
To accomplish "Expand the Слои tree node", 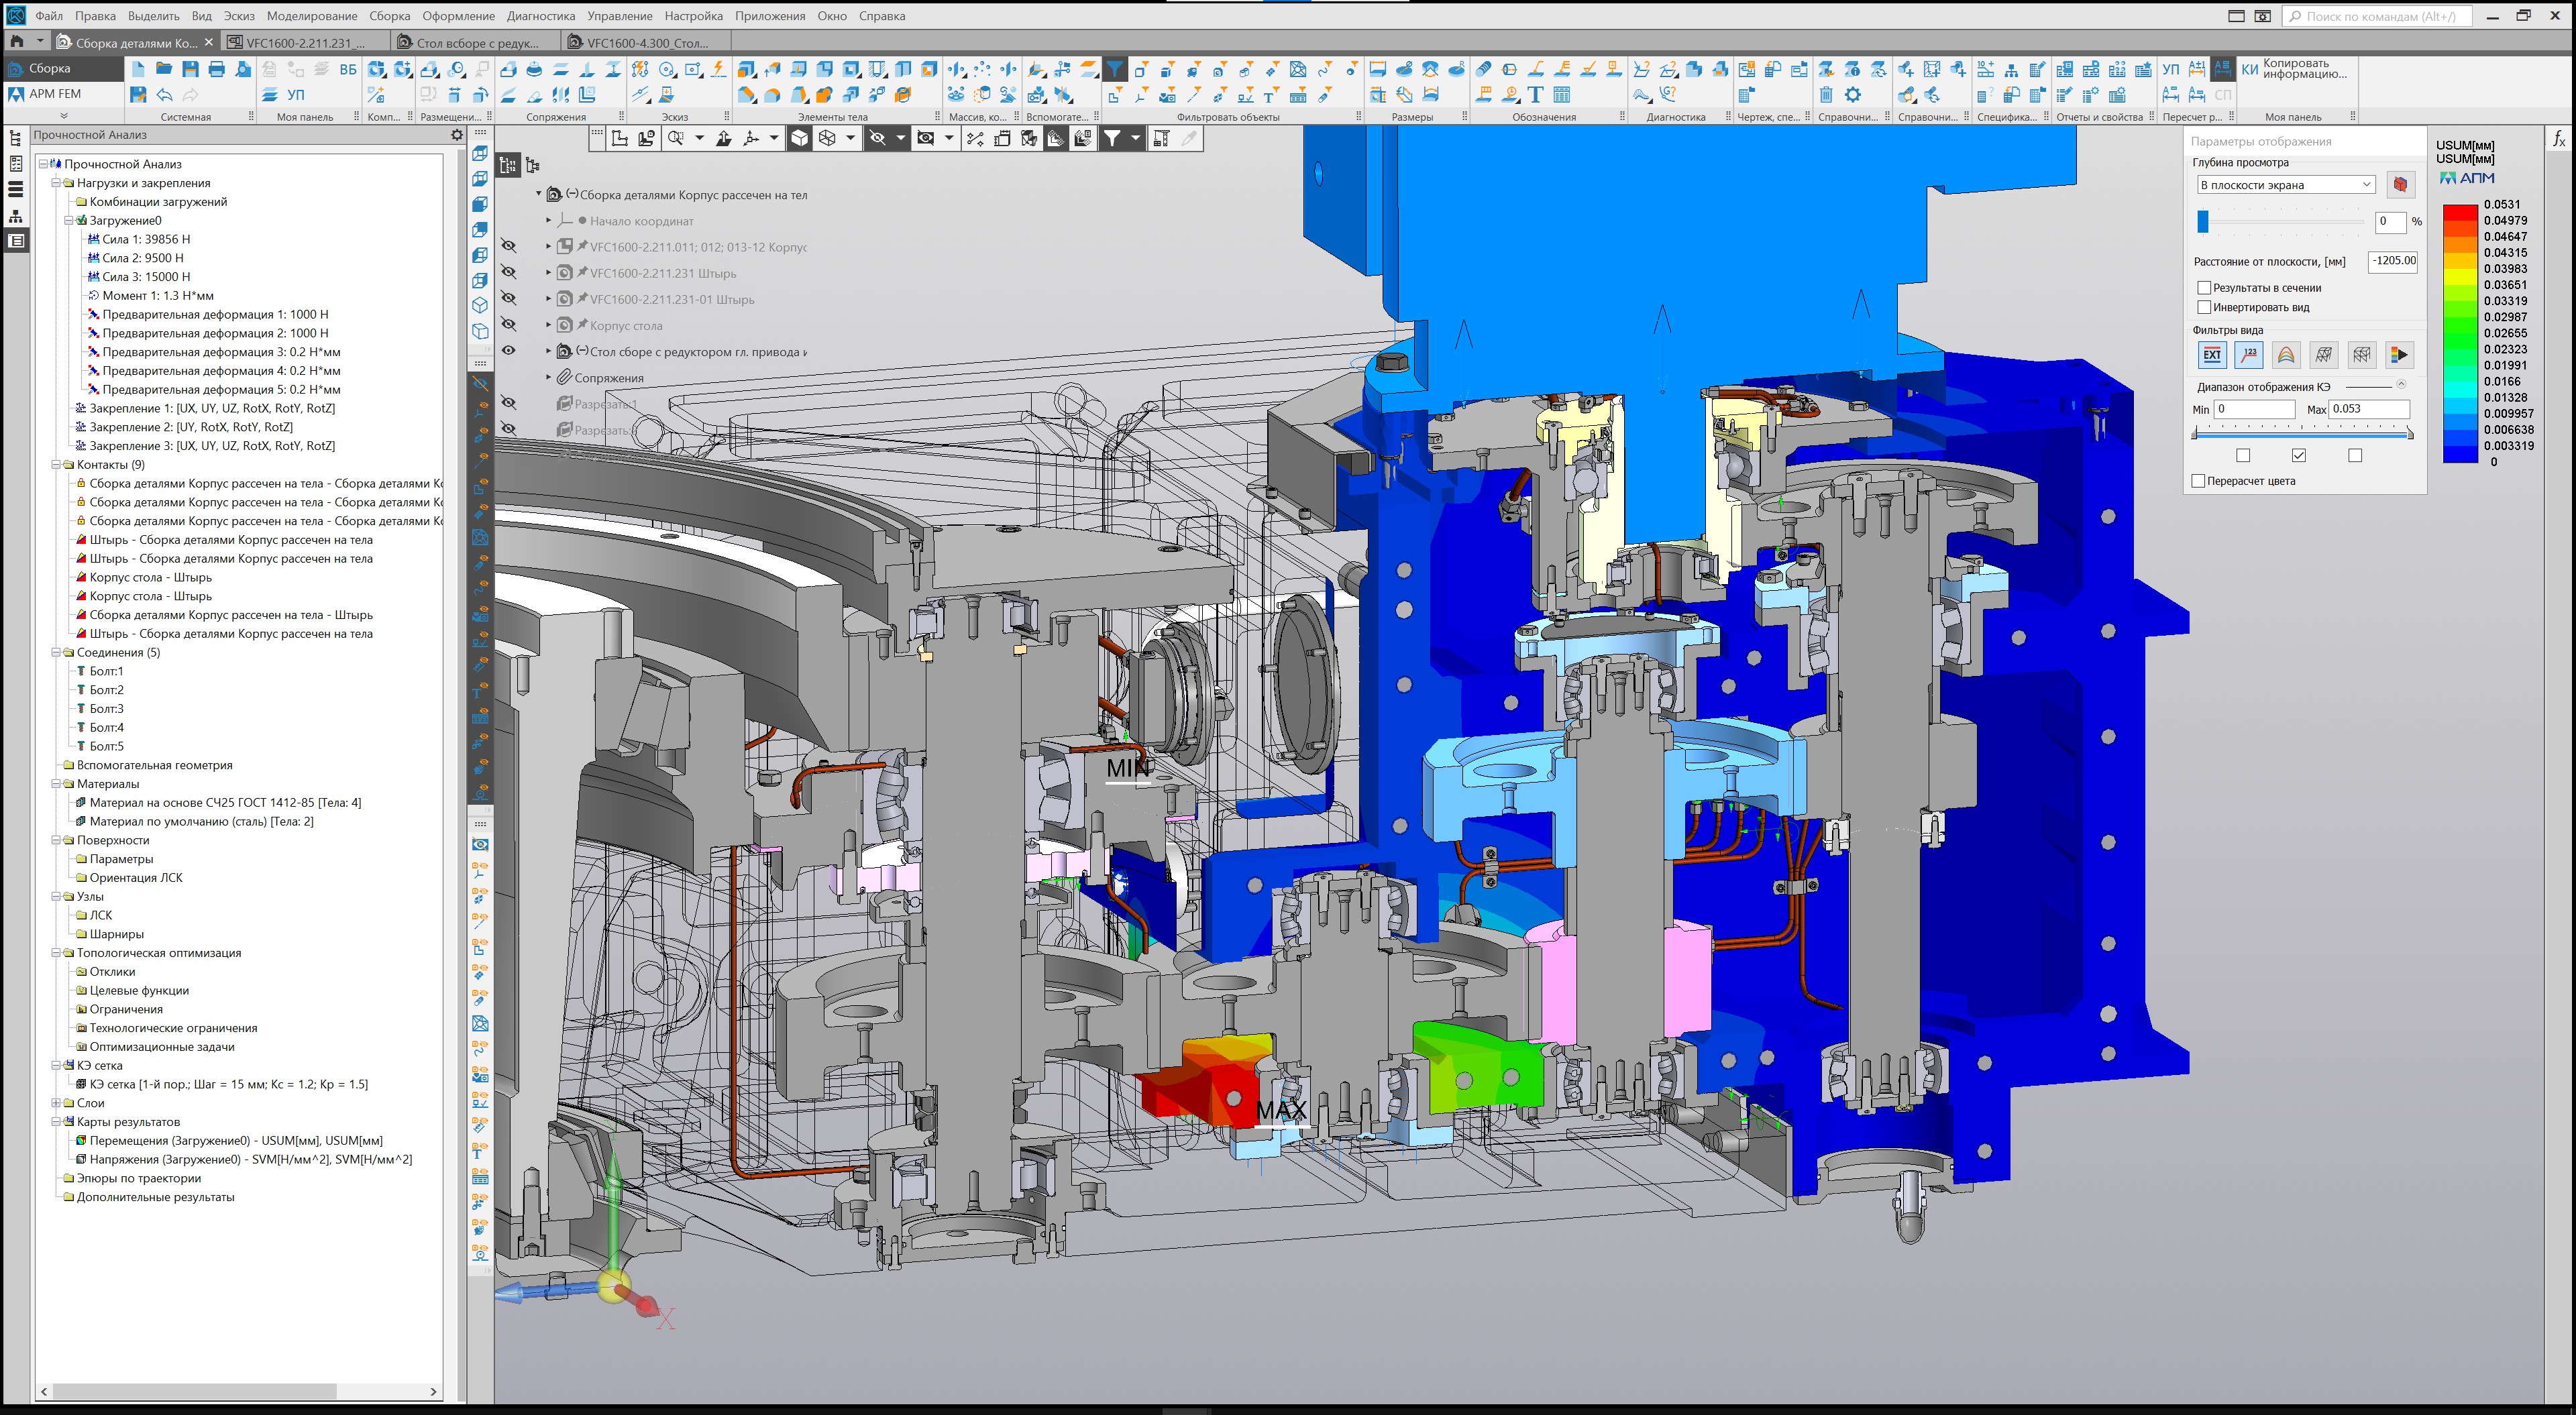I will 56,1103.
